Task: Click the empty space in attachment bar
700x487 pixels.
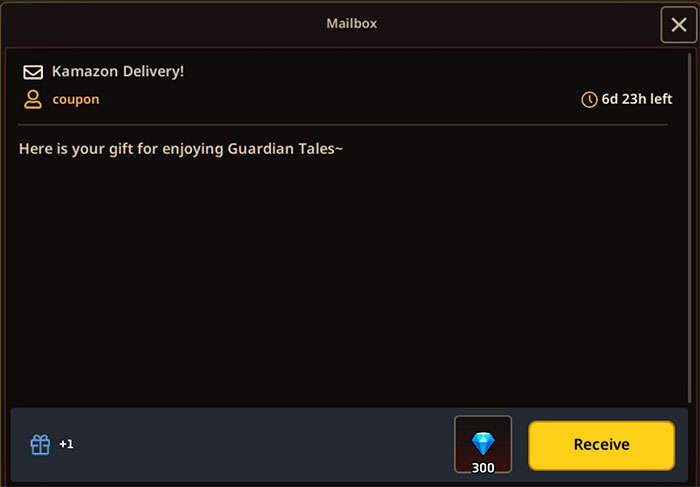Action: pos(263,445)
